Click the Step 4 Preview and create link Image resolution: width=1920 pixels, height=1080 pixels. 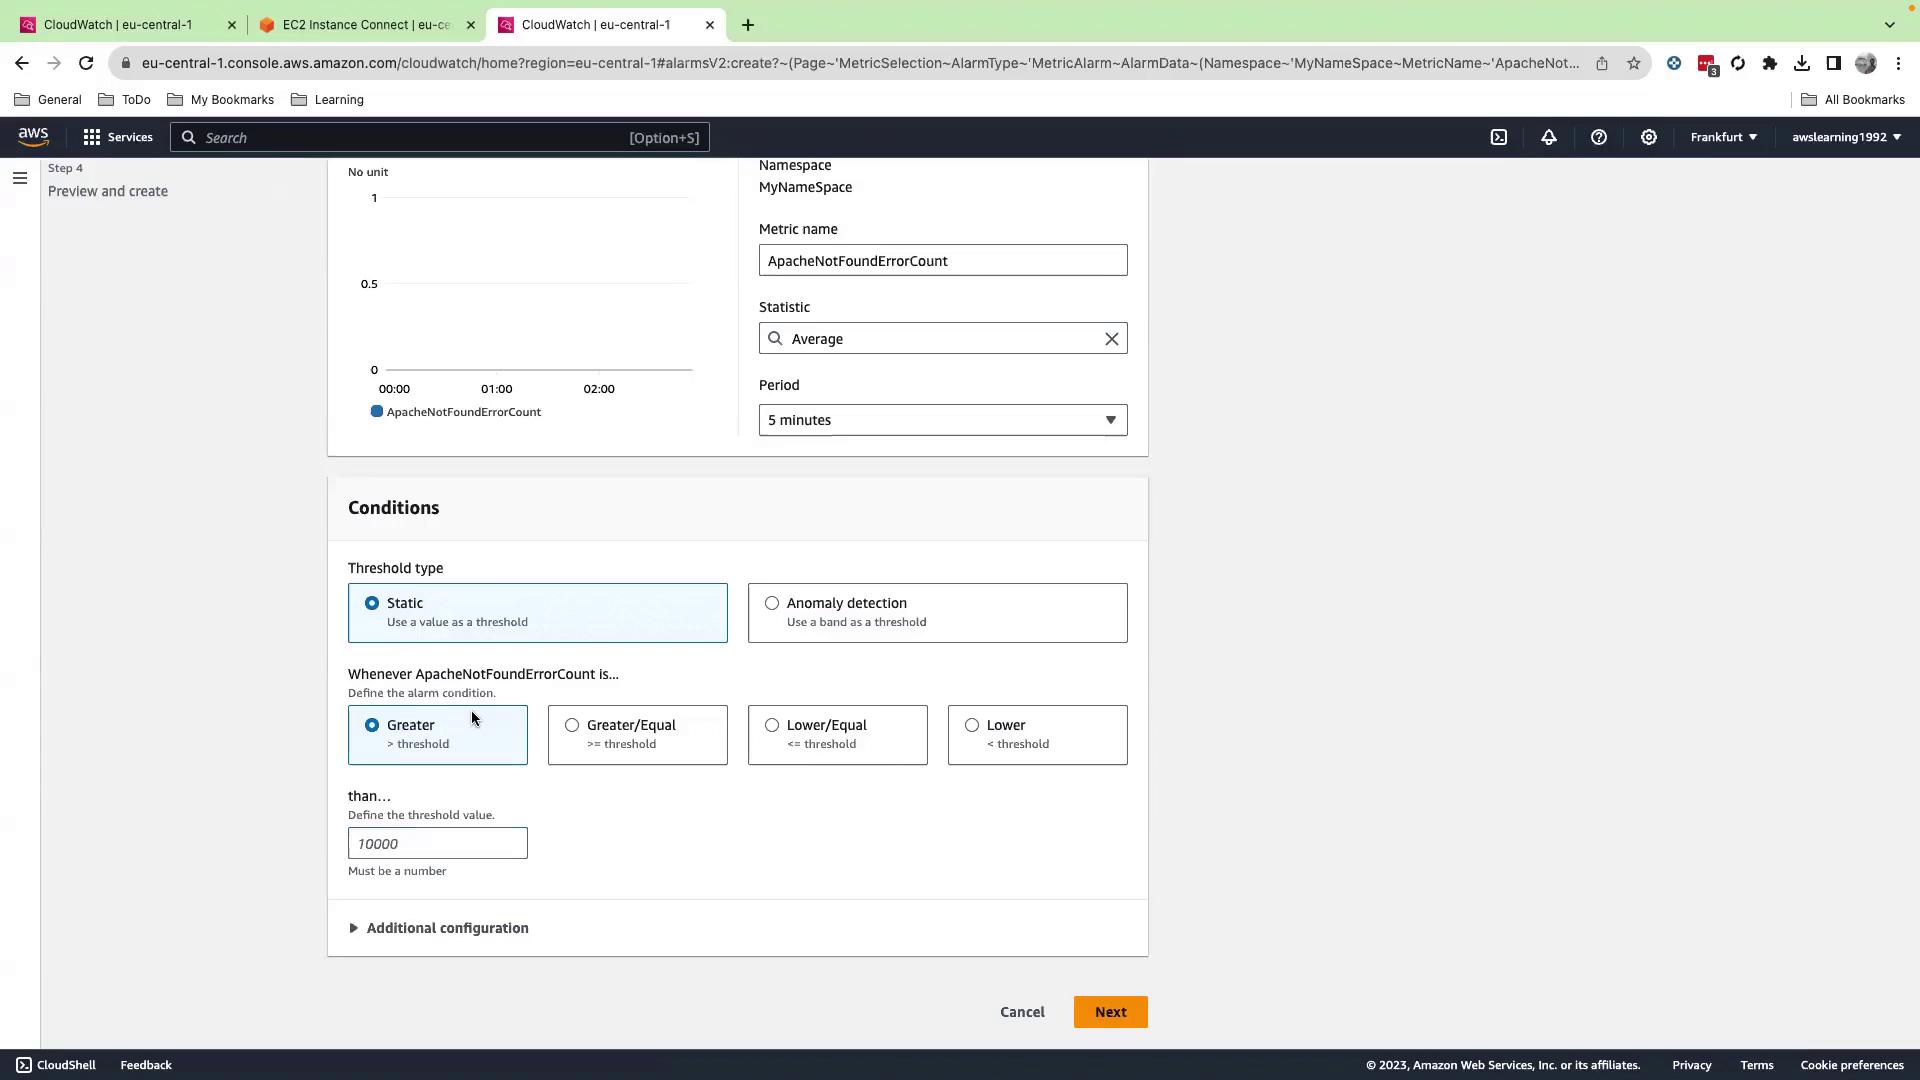pos(108,191)
